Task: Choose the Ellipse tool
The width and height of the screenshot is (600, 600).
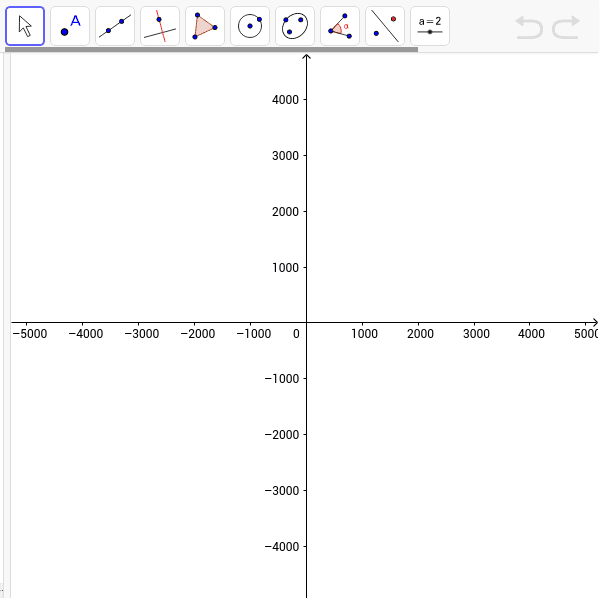Action: (x=295, y=26)
